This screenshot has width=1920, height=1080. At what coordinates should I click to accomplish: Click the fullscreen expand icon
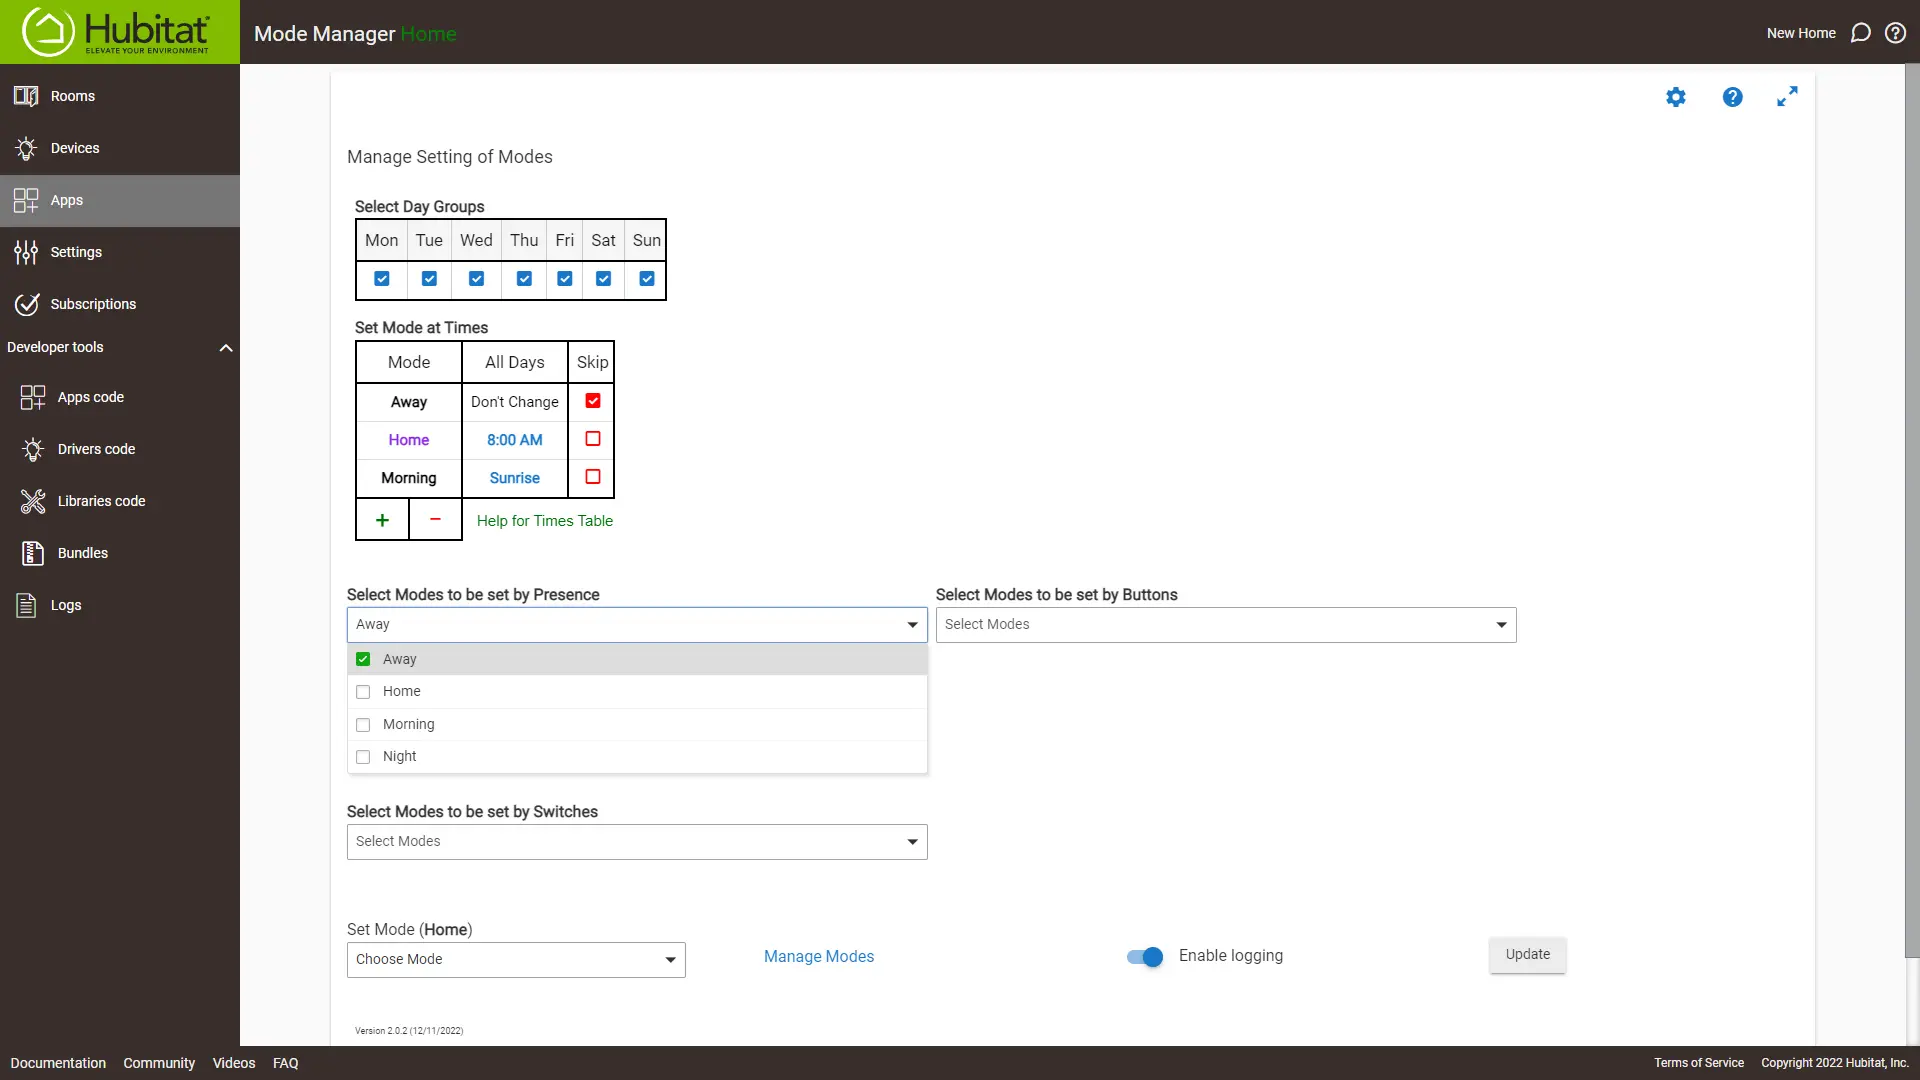(x=1787, y=96)
